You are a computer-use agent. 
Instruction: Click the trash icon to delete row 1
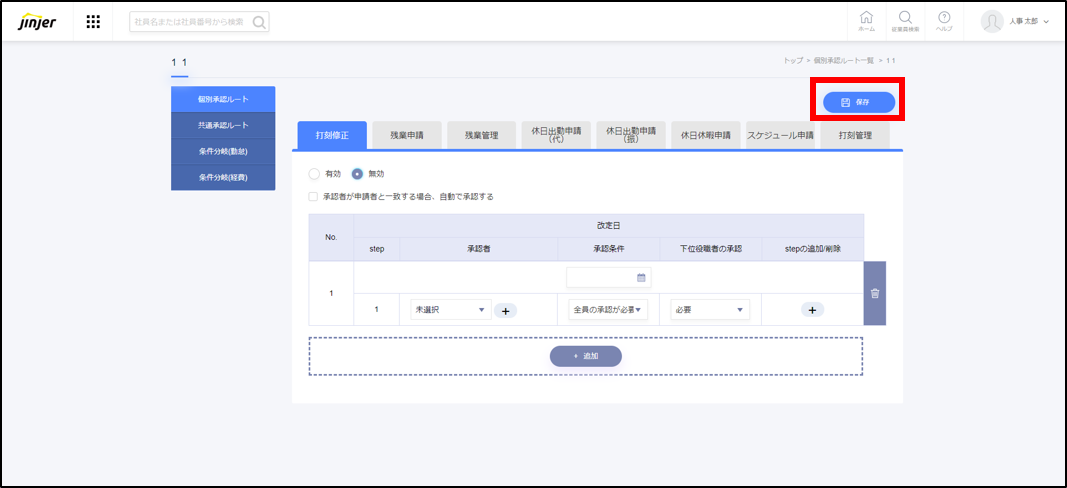pyautogui.click(x=874, y=293)
